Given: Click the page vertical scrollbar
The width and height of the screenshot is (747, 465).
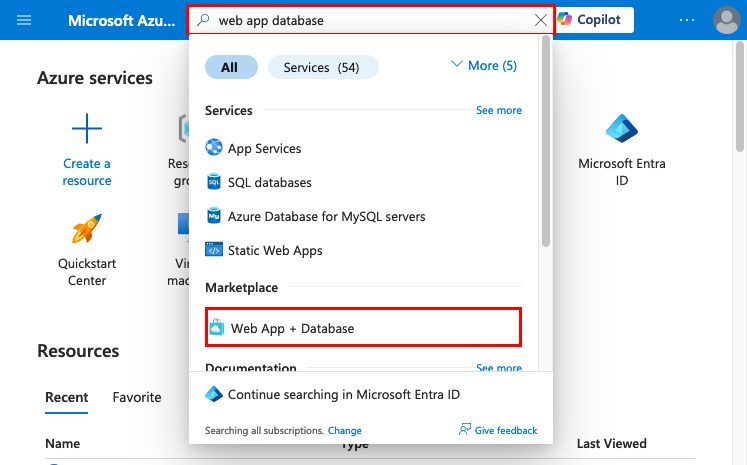Looking at the screenshot, I should pyautogui.click(x=739, y=97).
